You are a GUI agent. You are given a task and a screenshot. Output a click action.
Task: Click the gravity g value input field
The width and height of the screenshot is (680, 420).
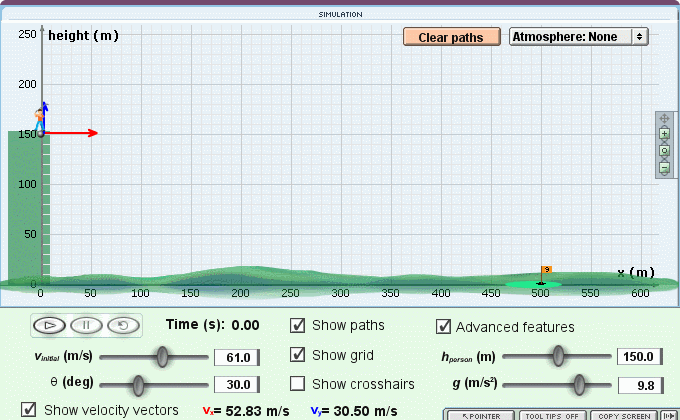(x=636, y=385)
